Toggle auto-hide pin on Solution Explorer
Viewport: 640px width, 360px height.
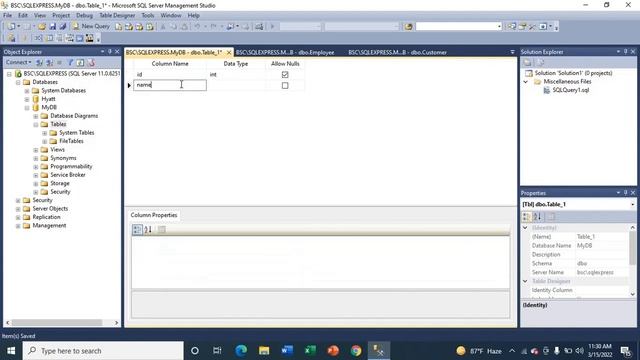pyautogui.click(x=625, y=51)
